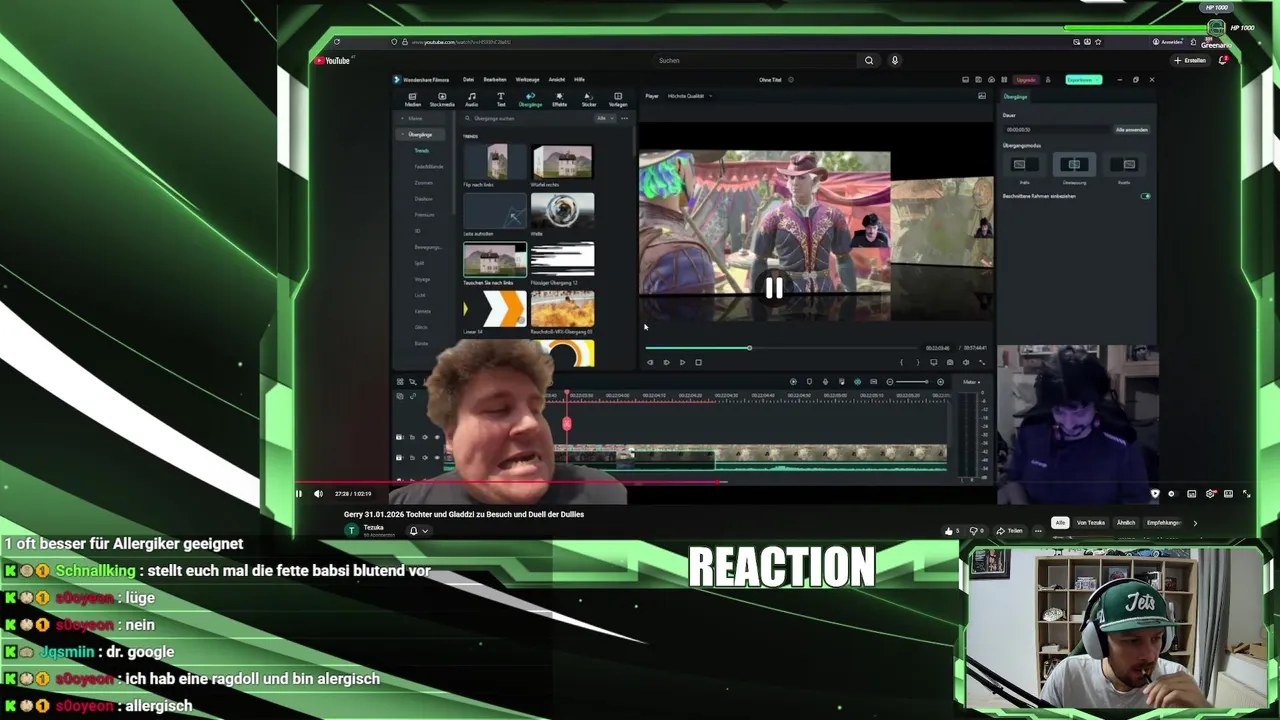Open the Stockmedia tab in Filmora
The image size is (1280, 720).
[x=442, y=99]
